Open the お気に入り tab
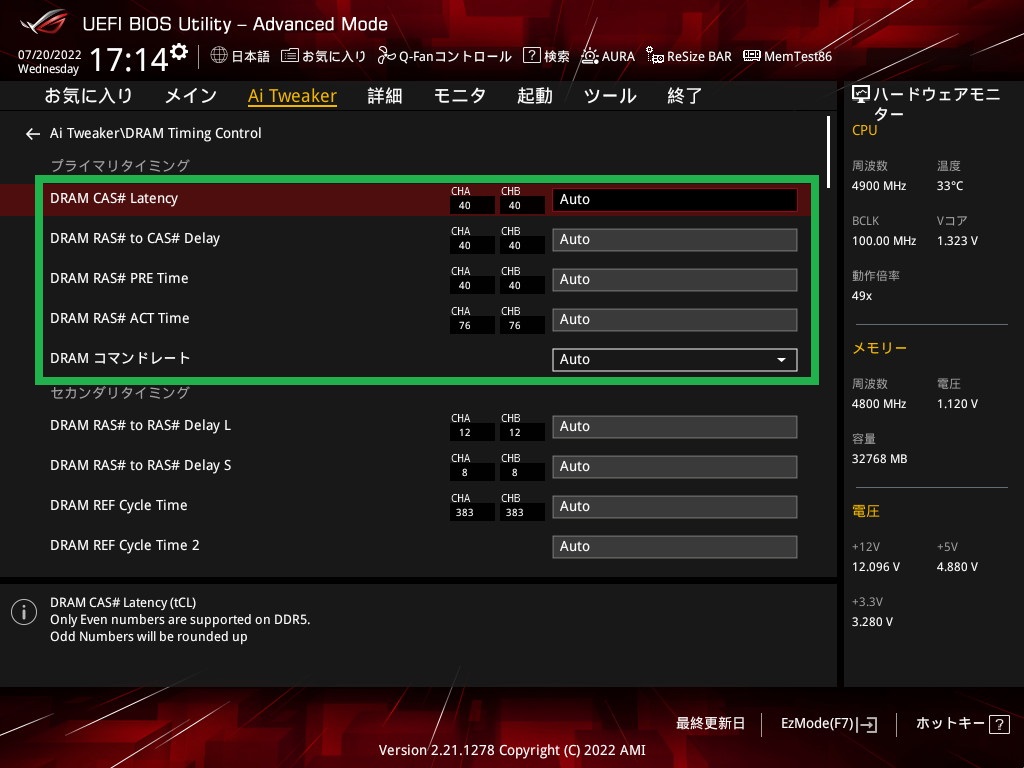 [88, 96]
